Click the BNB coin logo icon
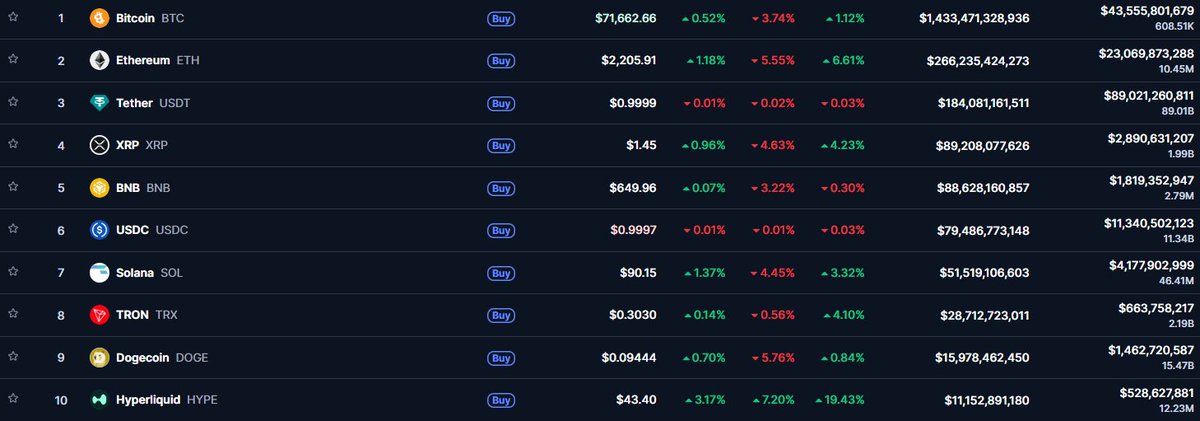The image size is (1200, 421). point(99,187)
